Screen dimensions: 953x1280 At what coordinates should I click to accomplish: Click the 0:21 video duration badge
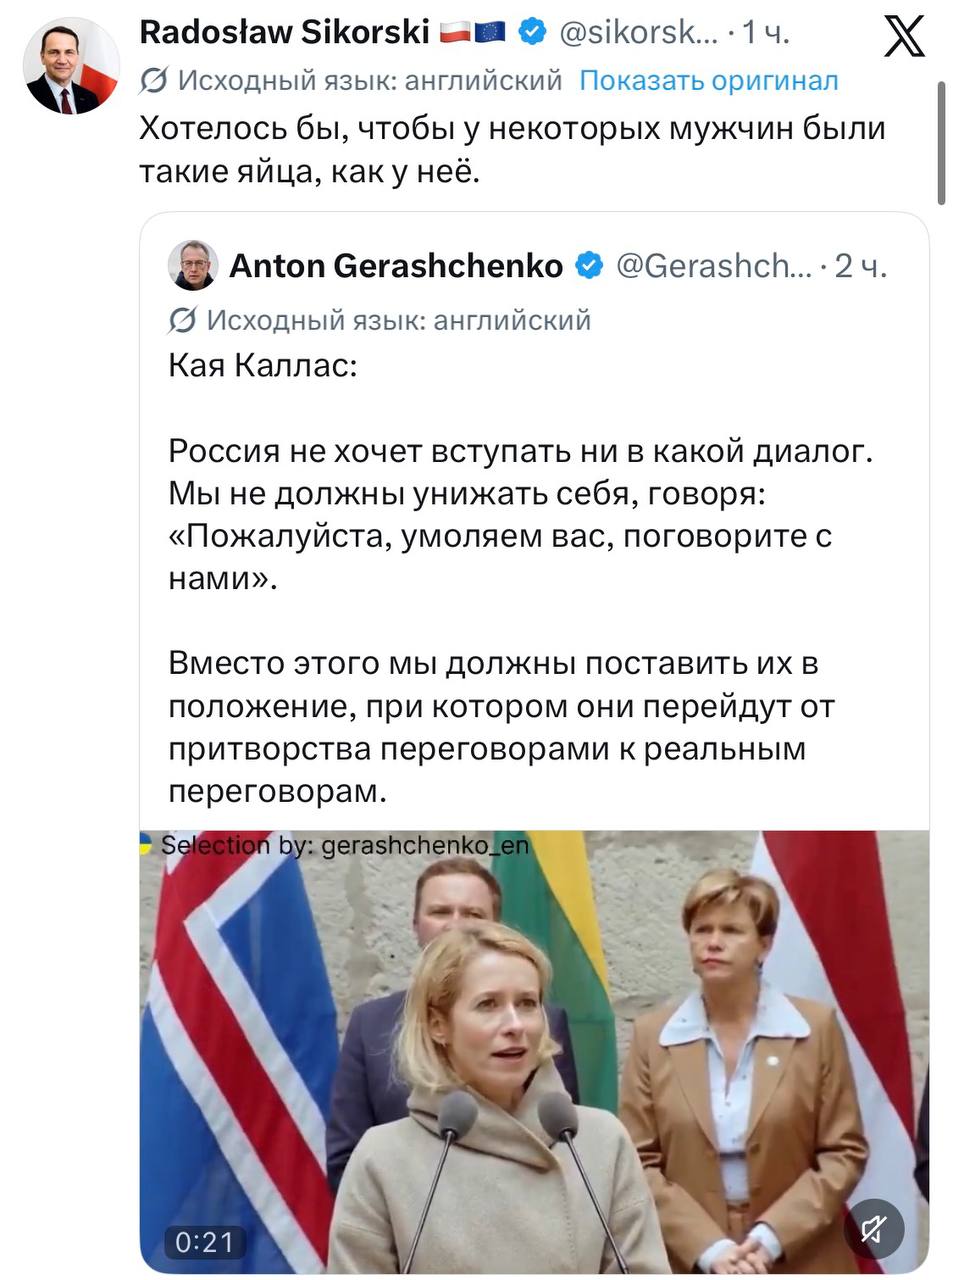[205, 1242]
